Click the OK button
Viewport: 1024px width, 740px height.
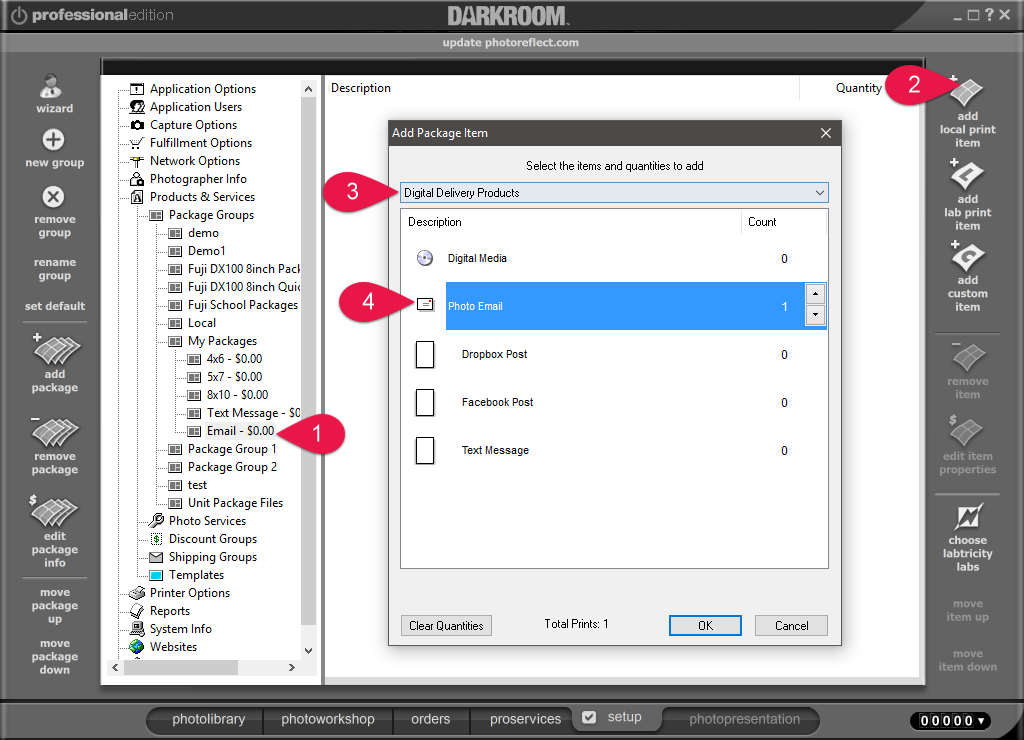705,626
